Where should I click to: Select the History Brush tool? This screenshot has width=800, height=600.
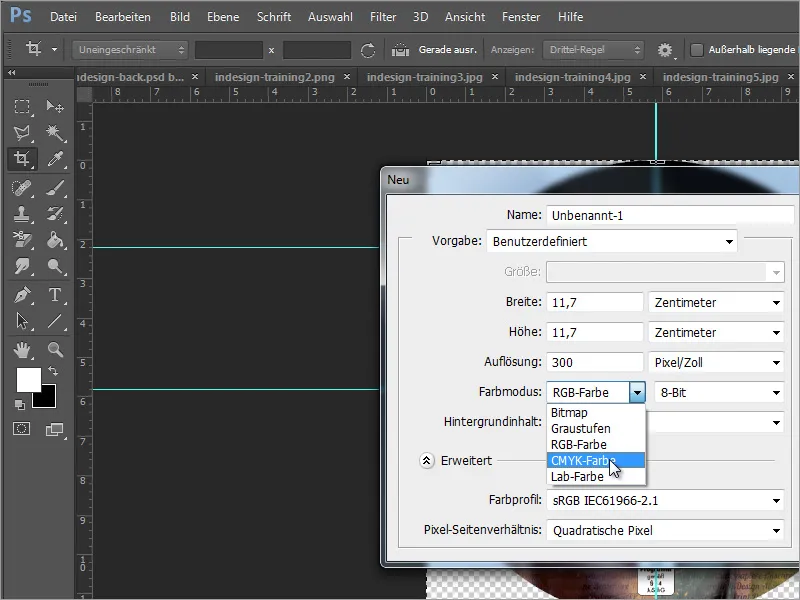pyautogui.click(x=55, y=214)
